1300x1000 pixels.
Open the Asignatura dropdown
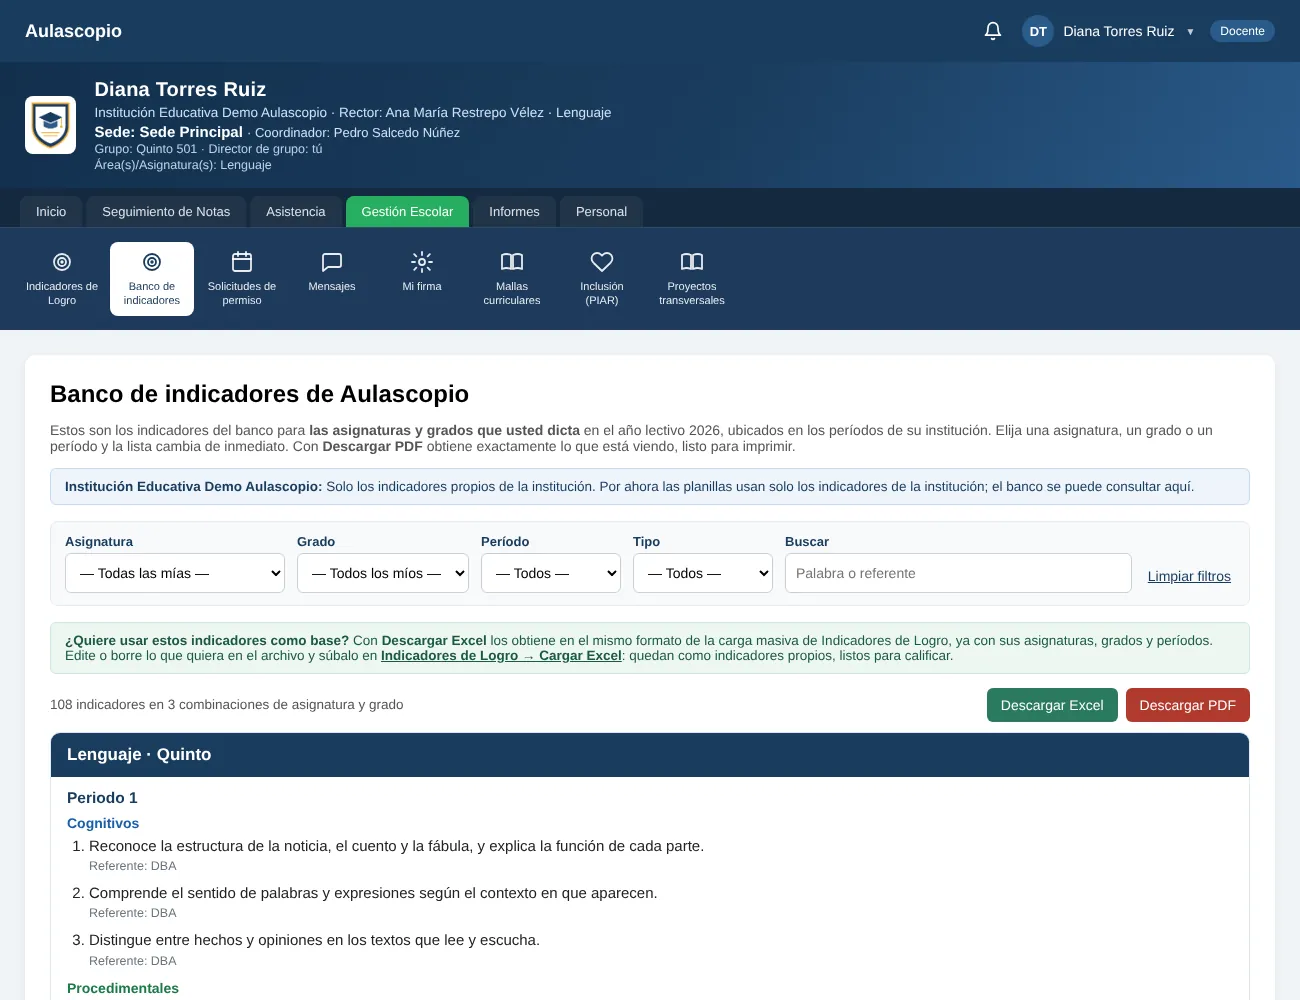tap(175, 573)
